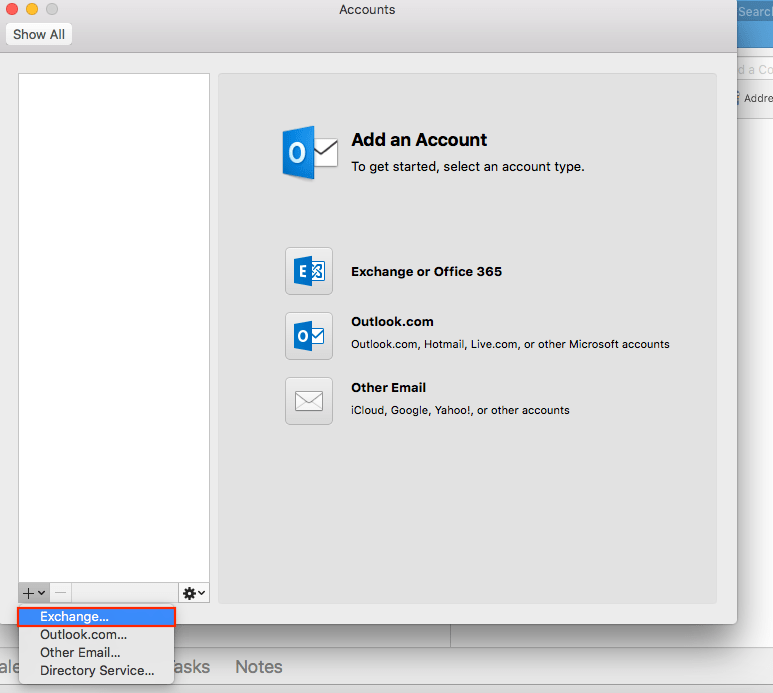Choose Exchange... from the popup menu
This screenshot has height=693, width=773.
pyautogui.click(x=97, y=617)
